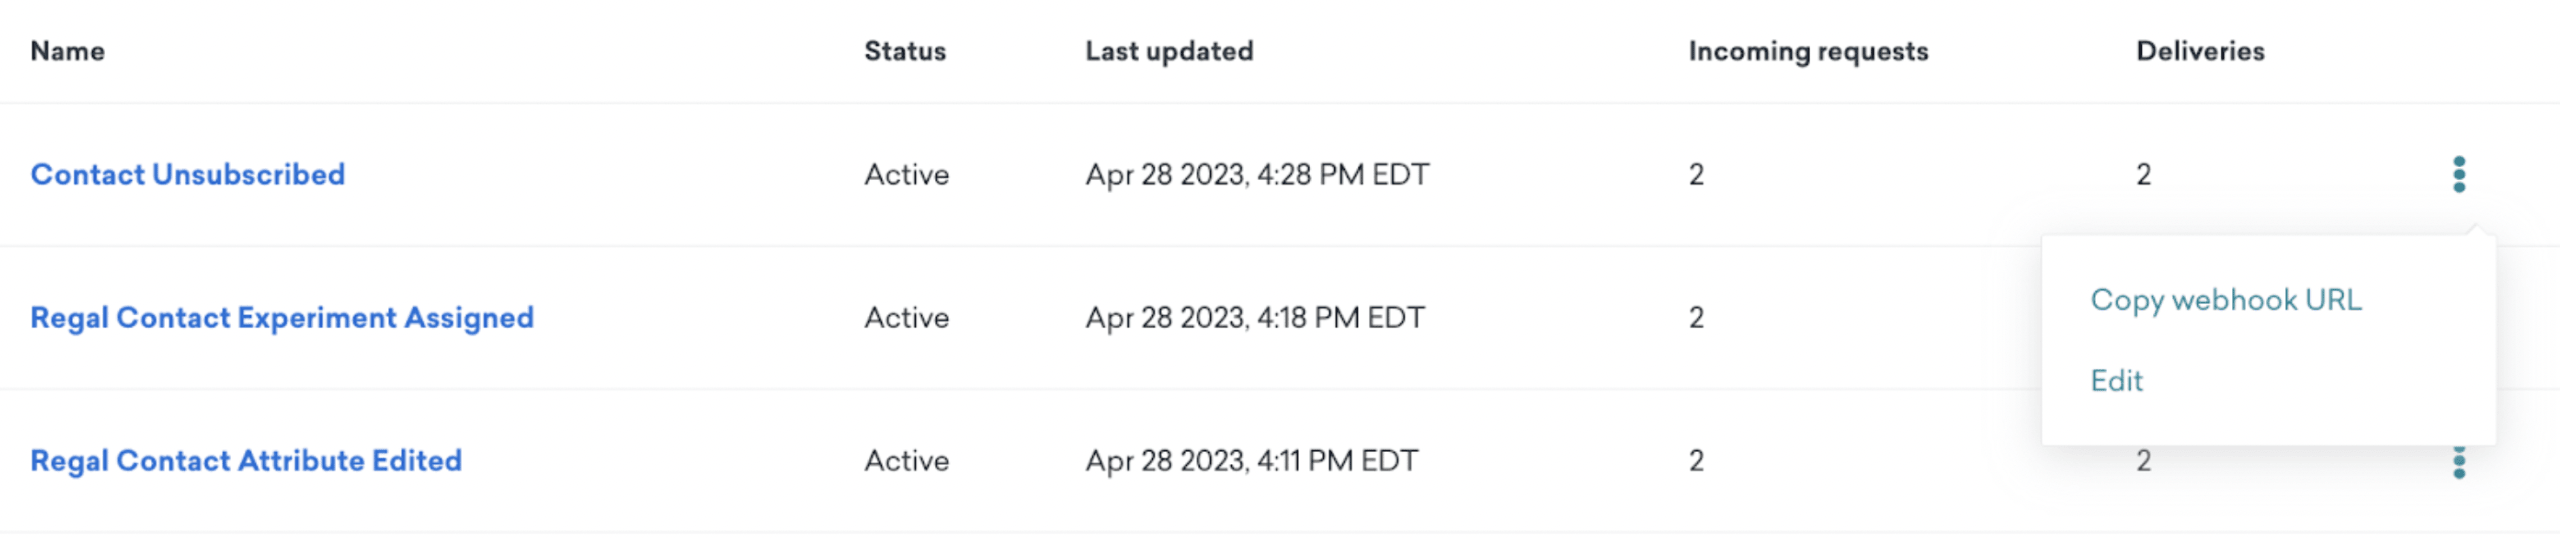The height and width of the screenshot is (538, 2560).
Task: Click deliveries count for Contact Unsubscribed
Action: tap(2143, 174)
